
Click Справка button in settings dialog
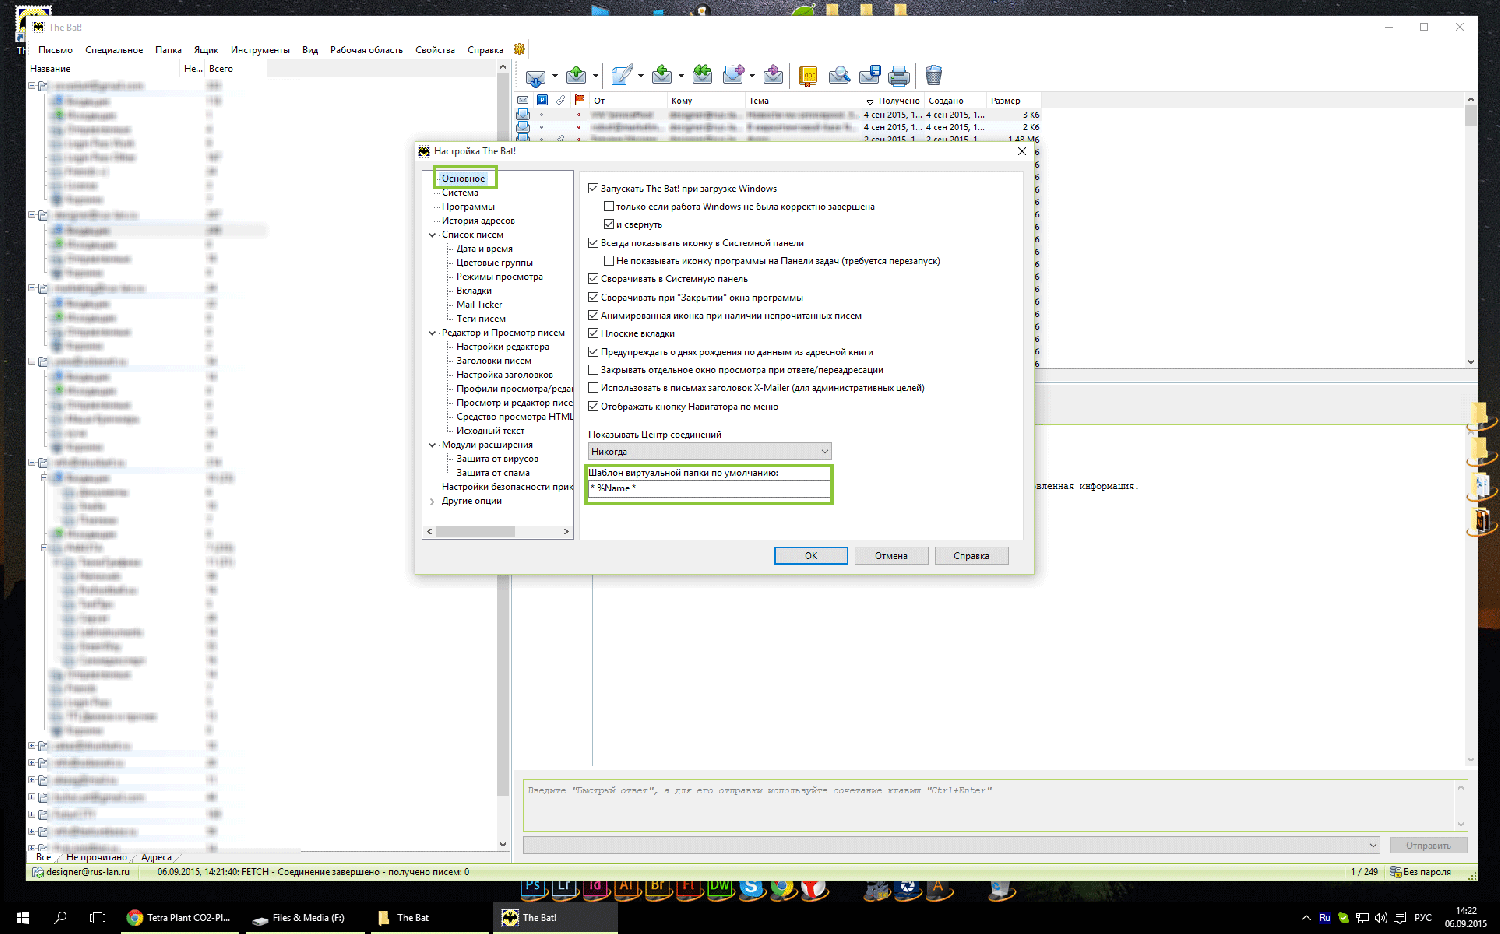coord(971,555)
